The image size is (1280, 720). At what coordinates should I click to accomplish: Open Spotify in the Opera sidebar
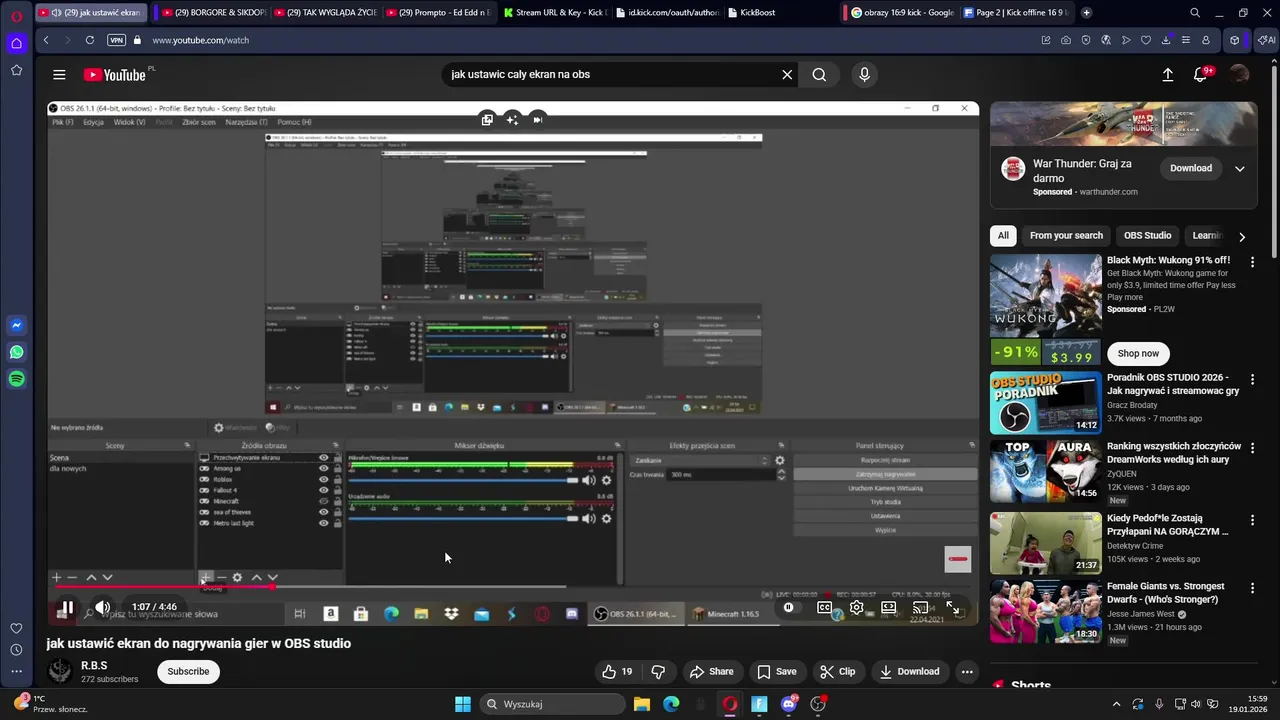[x=17, y=379]
